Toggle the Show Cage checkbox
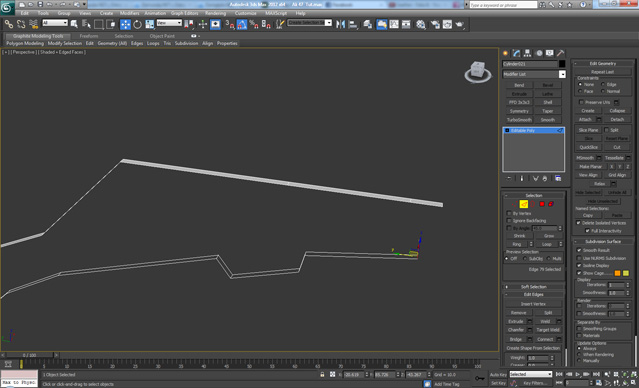639x388 pixels. coord(579,273)
